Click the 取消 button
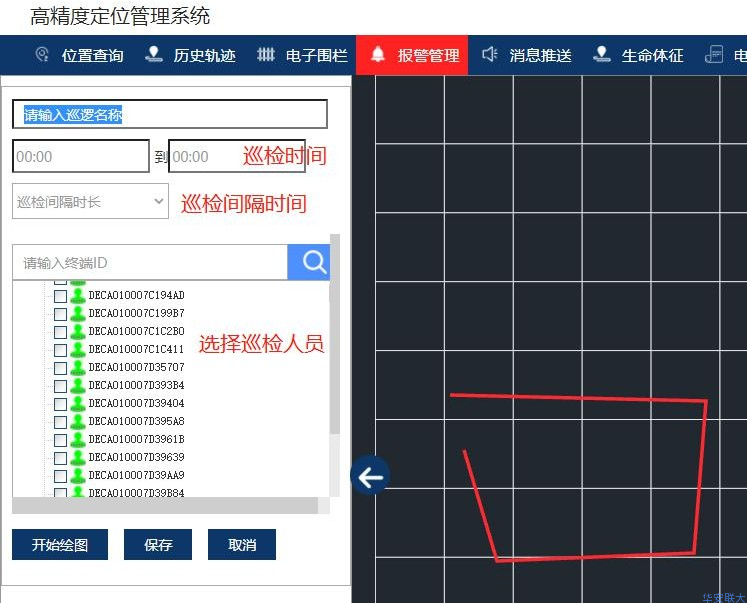The image size is (747, 603). click(x=242, y=544)
